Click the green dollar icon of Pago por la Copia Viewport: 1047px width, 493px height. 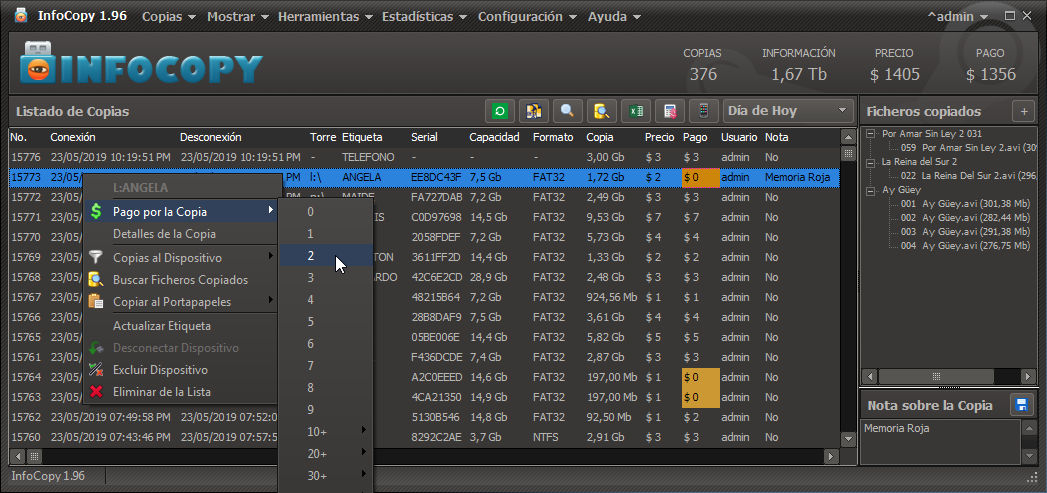pos(96,212)
